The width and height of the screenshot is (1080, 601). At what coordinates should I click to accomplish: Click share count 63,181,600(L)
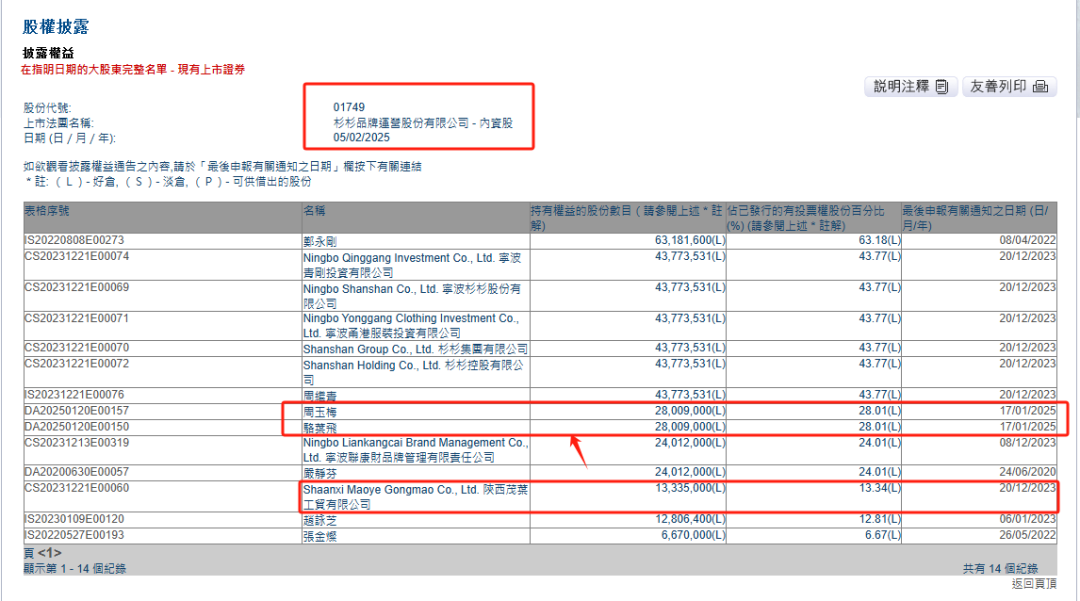tap(689, 240)
